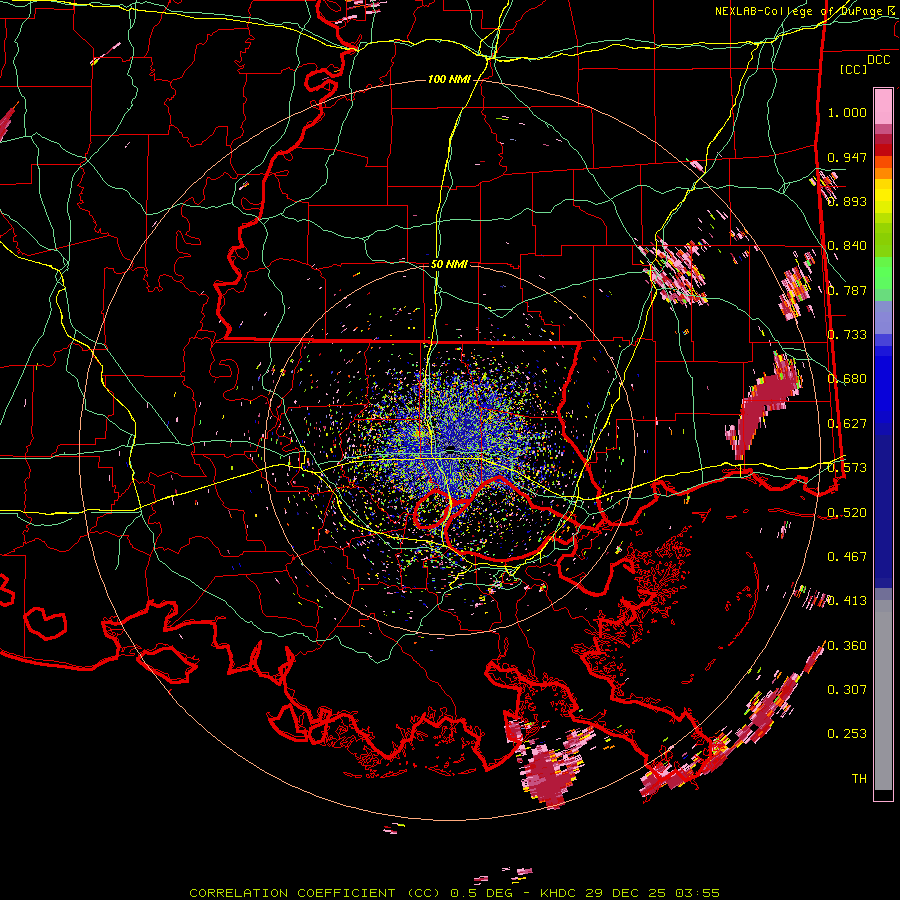This screenshot has width=900, height=900.
Task: Click the [CC] units label
Action: tap(854, 69)
